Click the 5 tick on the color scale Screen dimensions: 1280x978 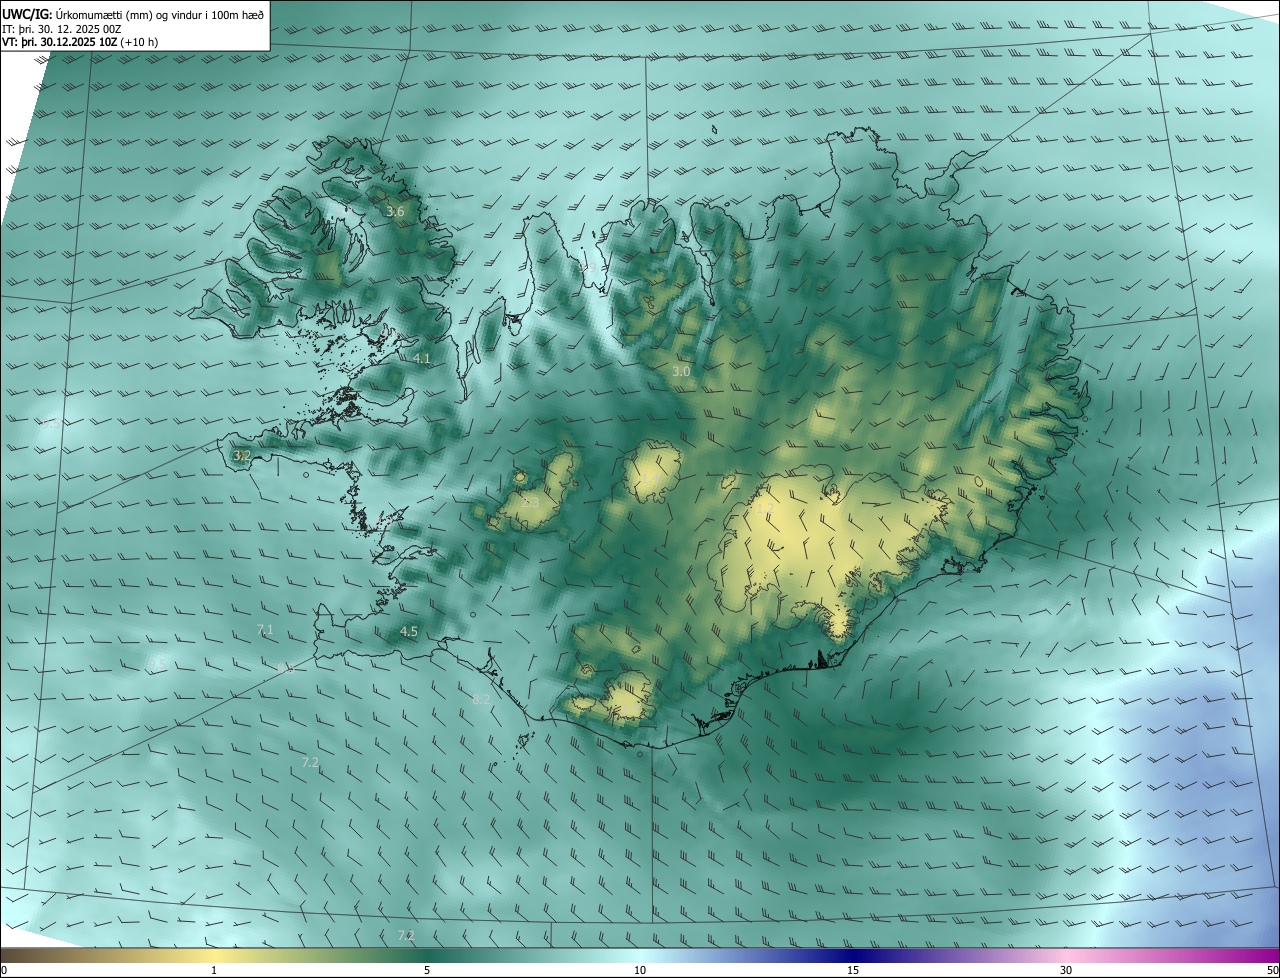pyautogui.click(x=427, y=970)
